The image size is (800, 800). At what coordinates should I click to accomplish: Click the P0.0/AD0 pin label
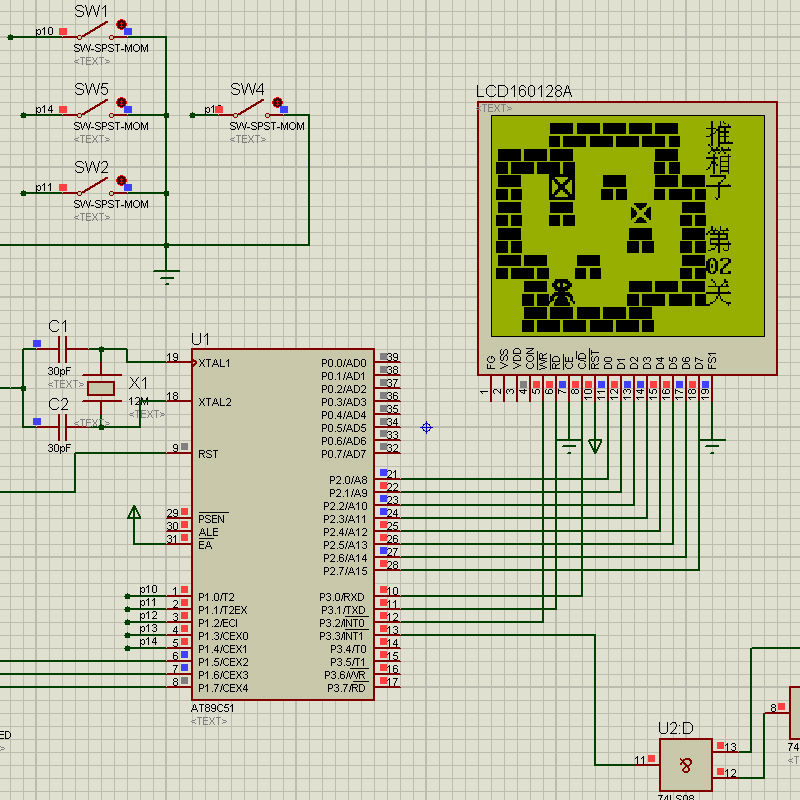pos(343,363)
